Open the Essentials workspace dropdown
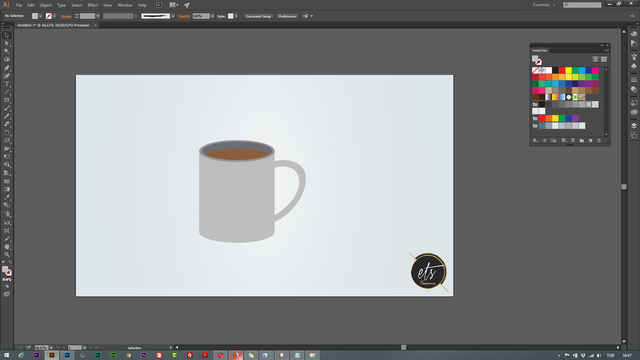Viewport: 640px width, 360px height. pos(544,5)
